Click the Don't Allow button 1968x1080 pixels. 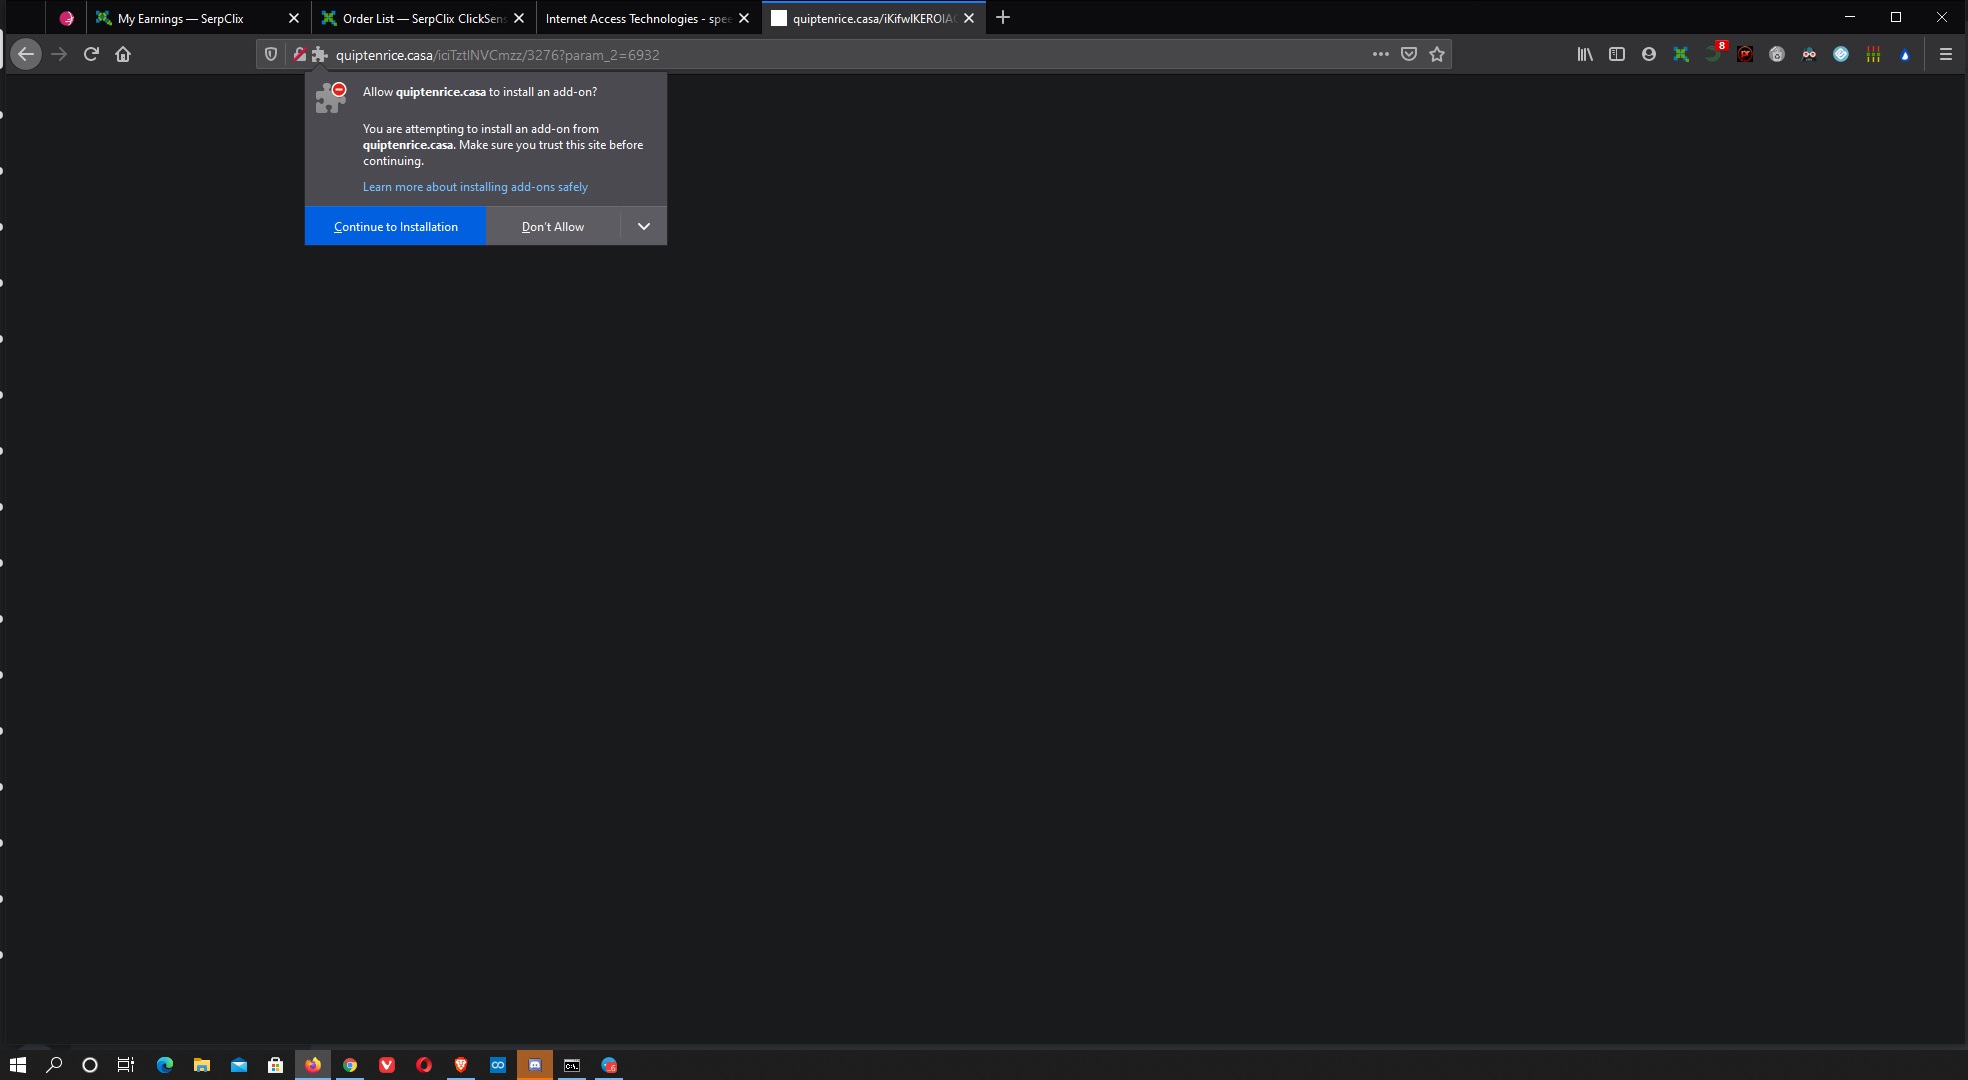coord(553,227)
